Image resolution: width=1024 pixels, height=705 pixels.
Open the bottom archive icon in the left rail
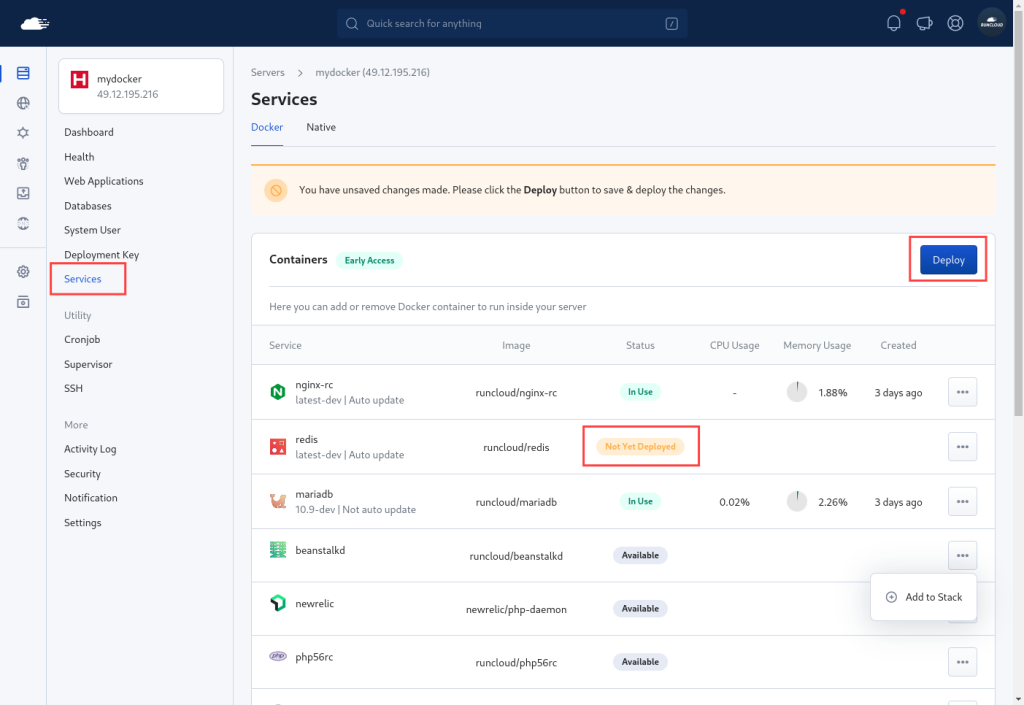[23, 302]
